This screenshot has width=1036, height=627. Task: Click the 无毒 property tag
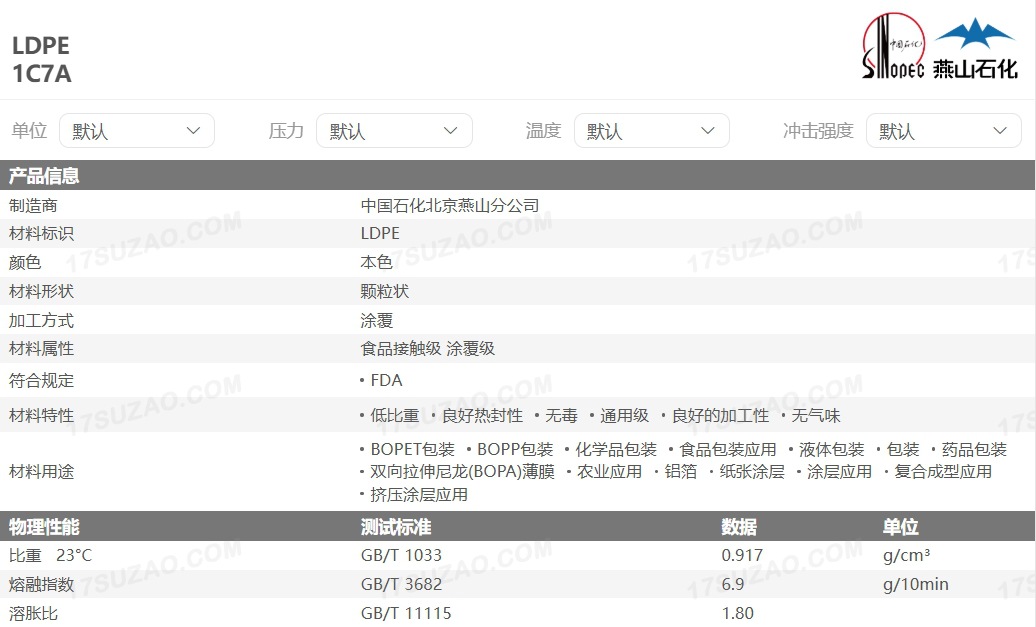tap(562, 416)
